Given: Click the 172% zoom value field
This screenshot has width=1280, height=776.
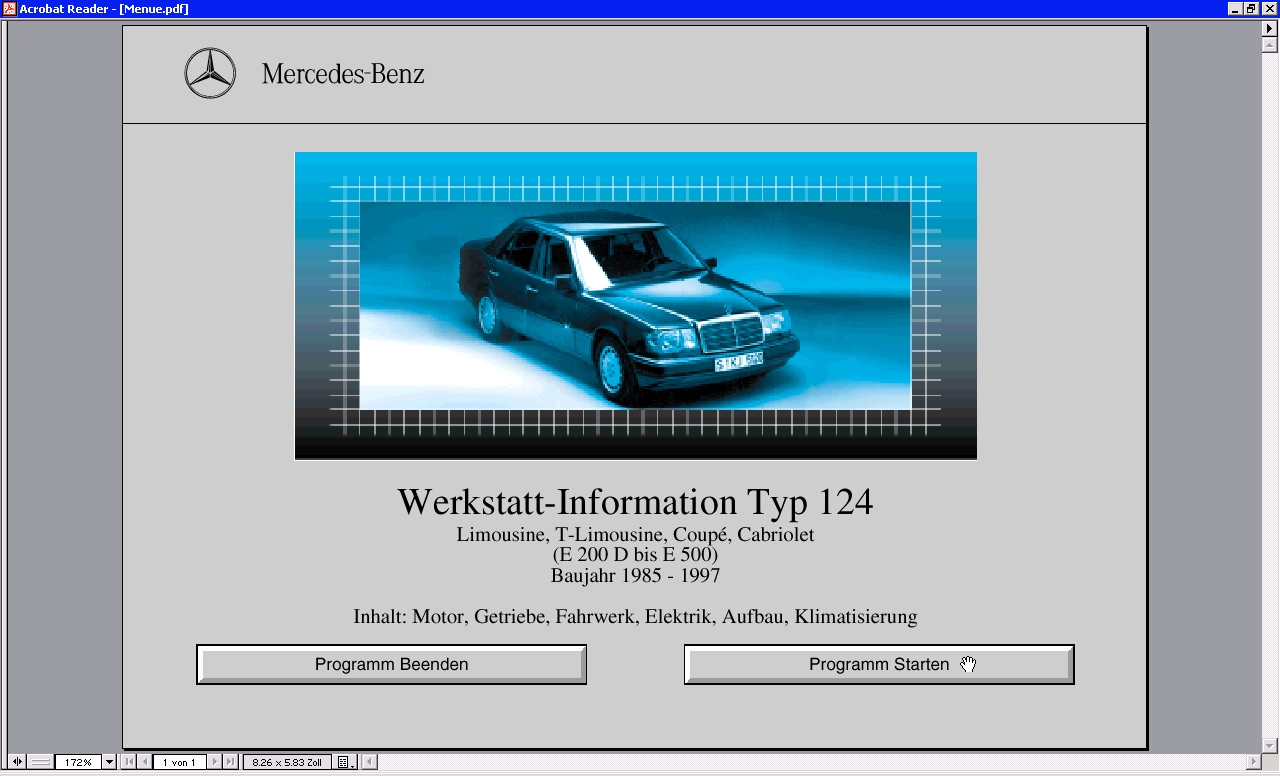Looking at the screenshot, I should [78, 762].
